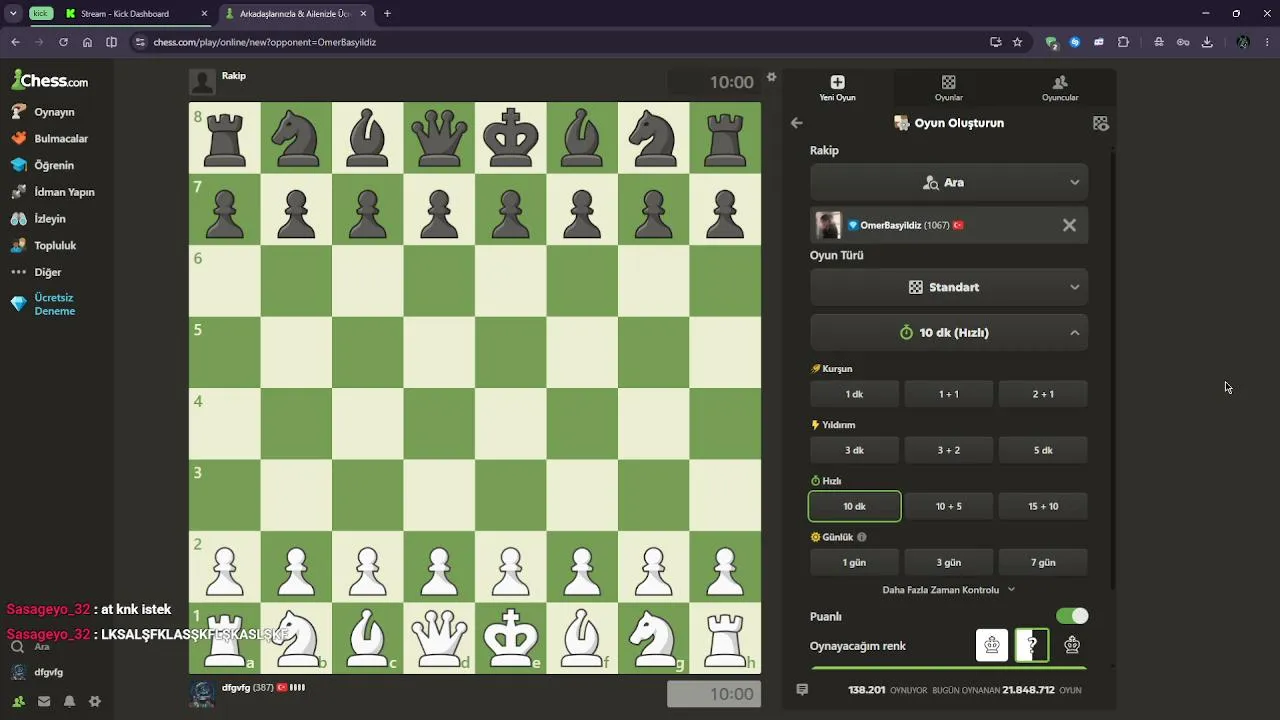The image size is (1280, 720).
Task: Remove opponent OmerBasyildiz
Action: tap(1069, 225)
